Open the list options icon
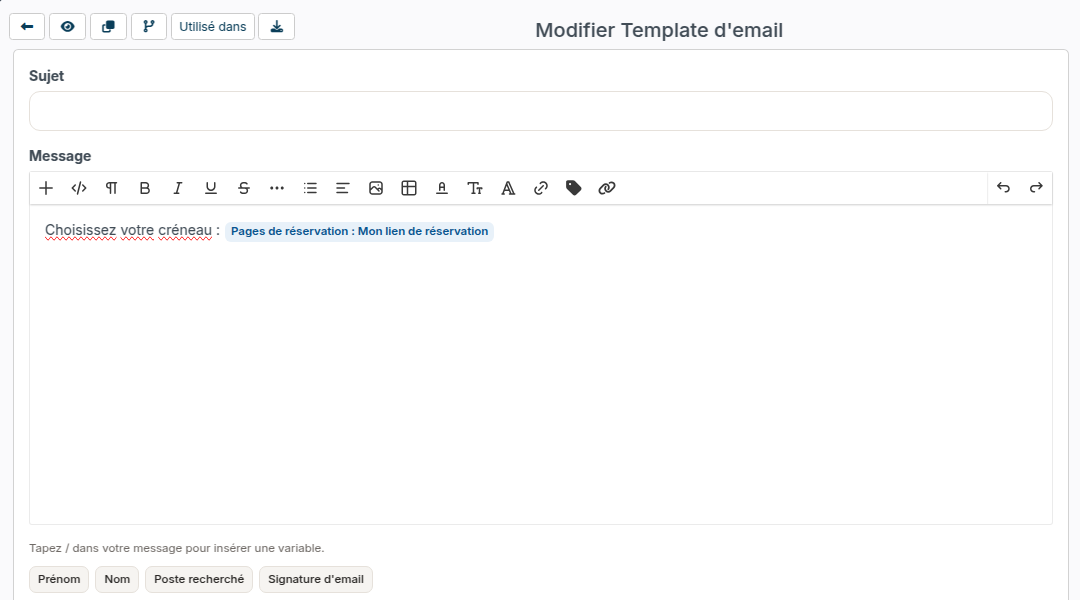1080x600 pixels. (x=310, y=188)
